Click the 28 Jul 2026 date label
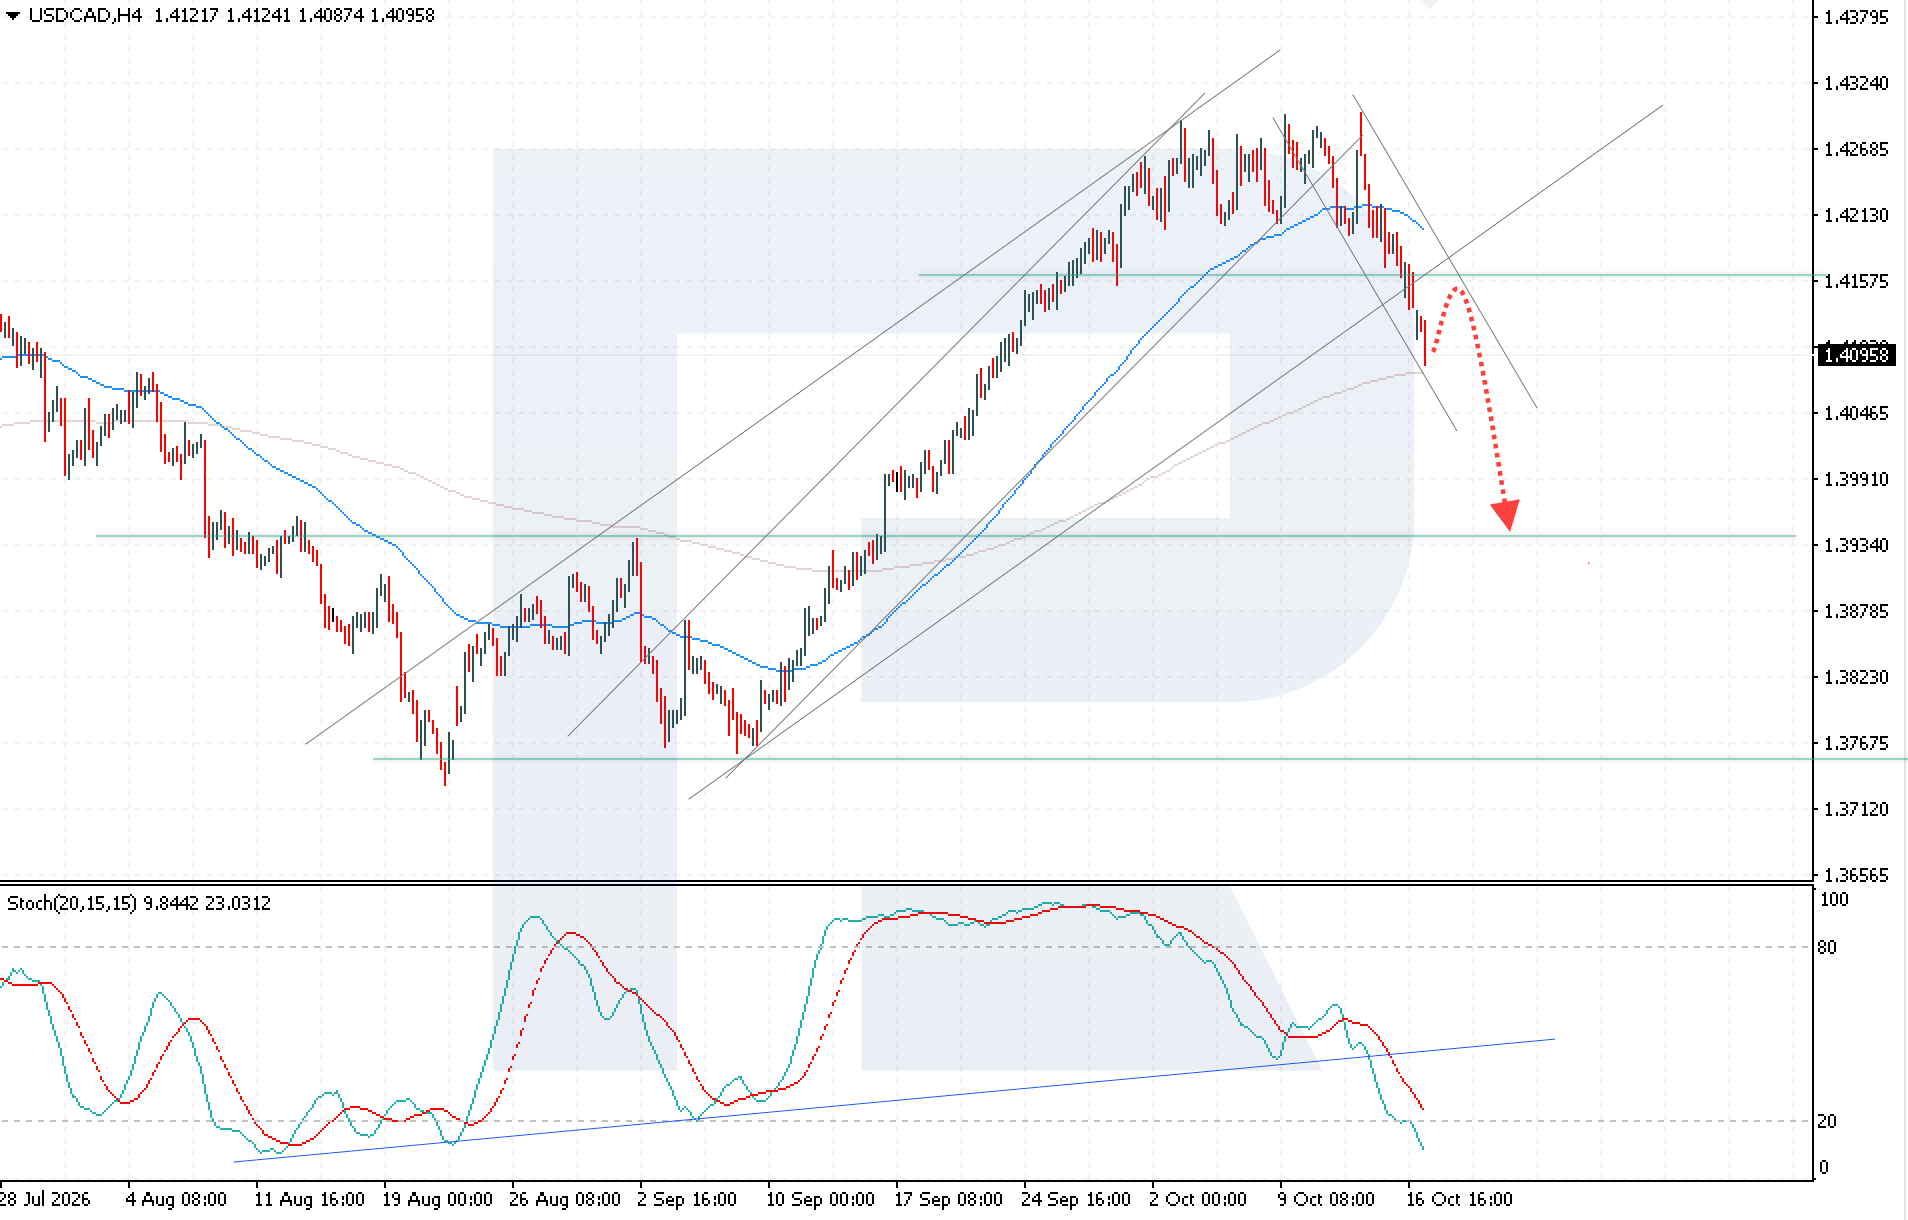The image size is (1908, 1220). pos(45,1199)
